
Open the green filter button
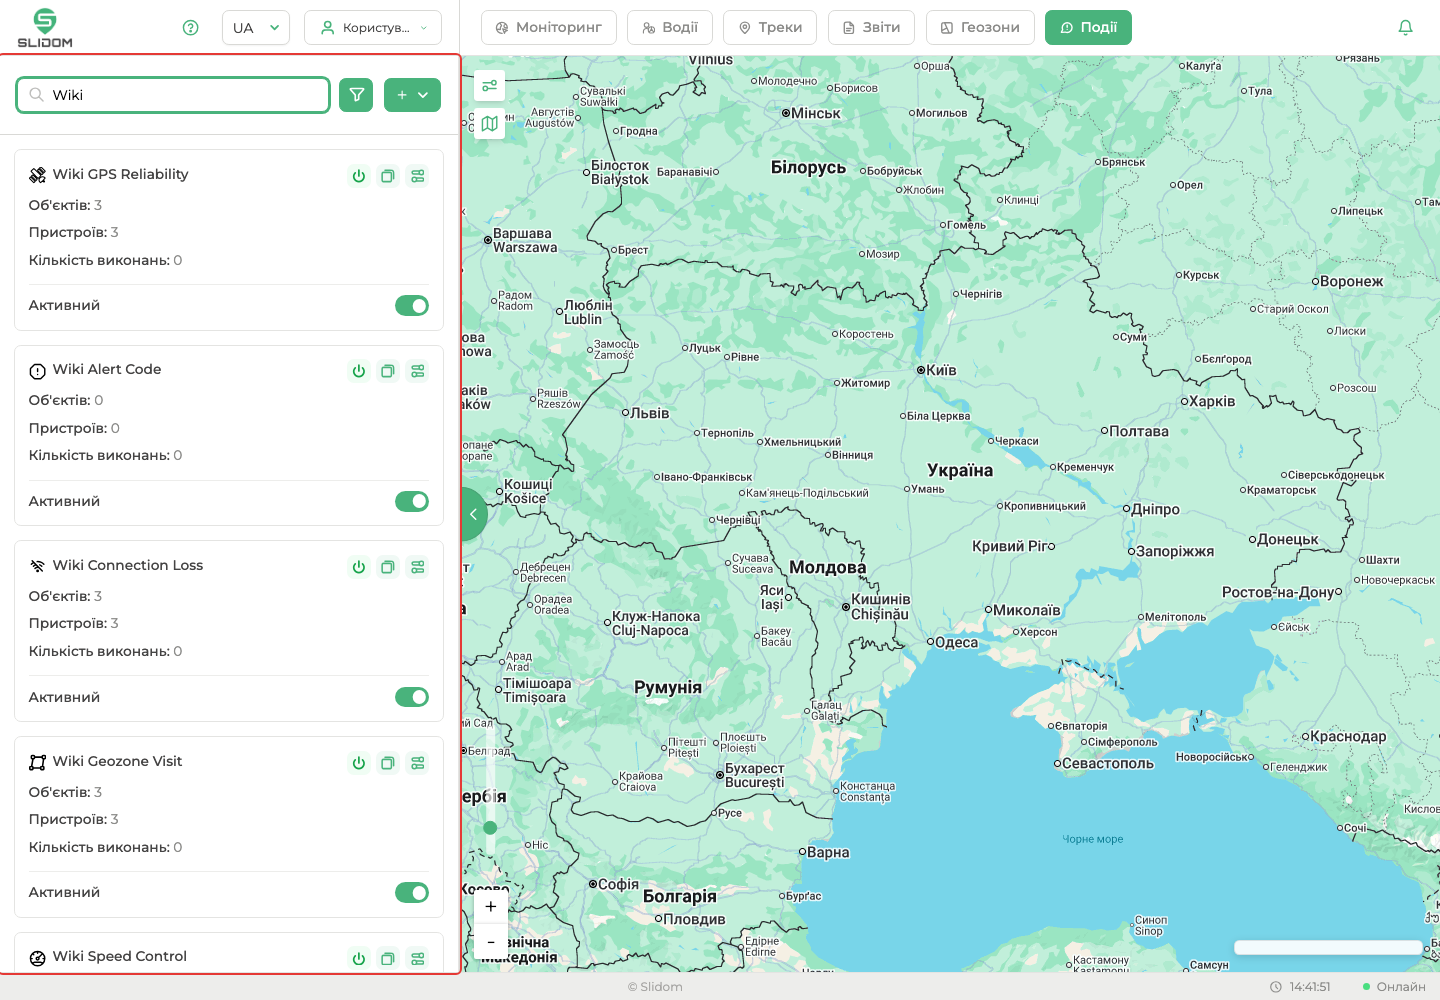(356, 95)
